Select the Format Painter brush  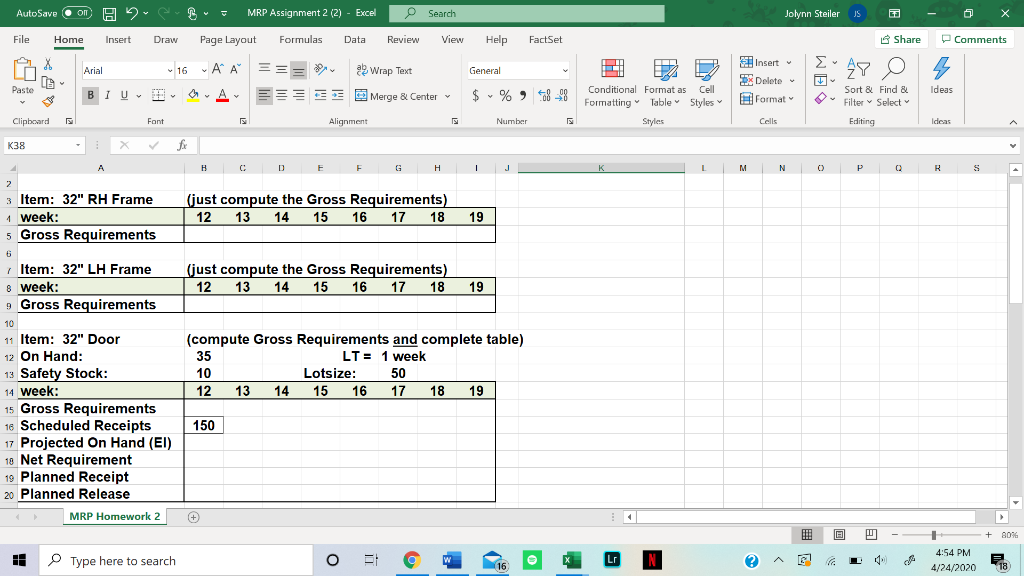tap(48, 101)
